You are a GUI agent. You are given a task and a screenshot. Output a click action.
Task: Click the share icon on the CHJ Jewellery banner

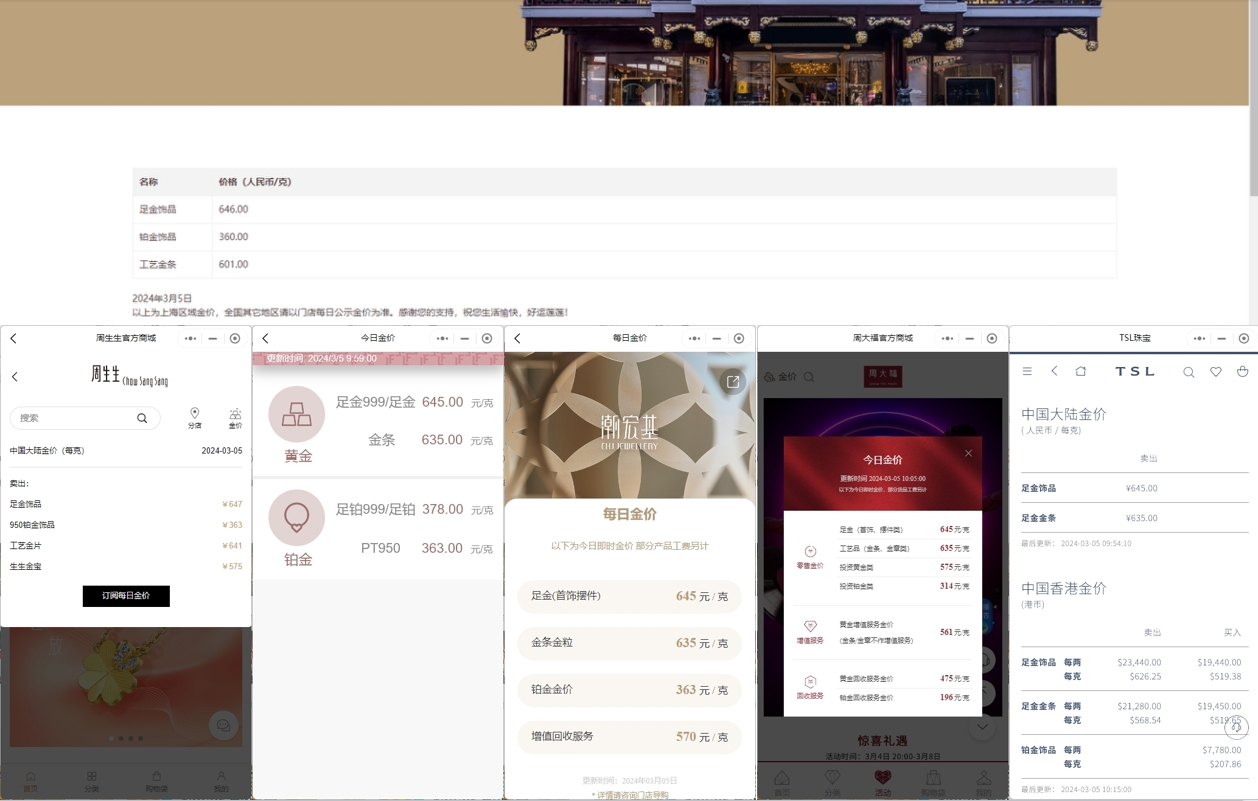click(733, 382)
